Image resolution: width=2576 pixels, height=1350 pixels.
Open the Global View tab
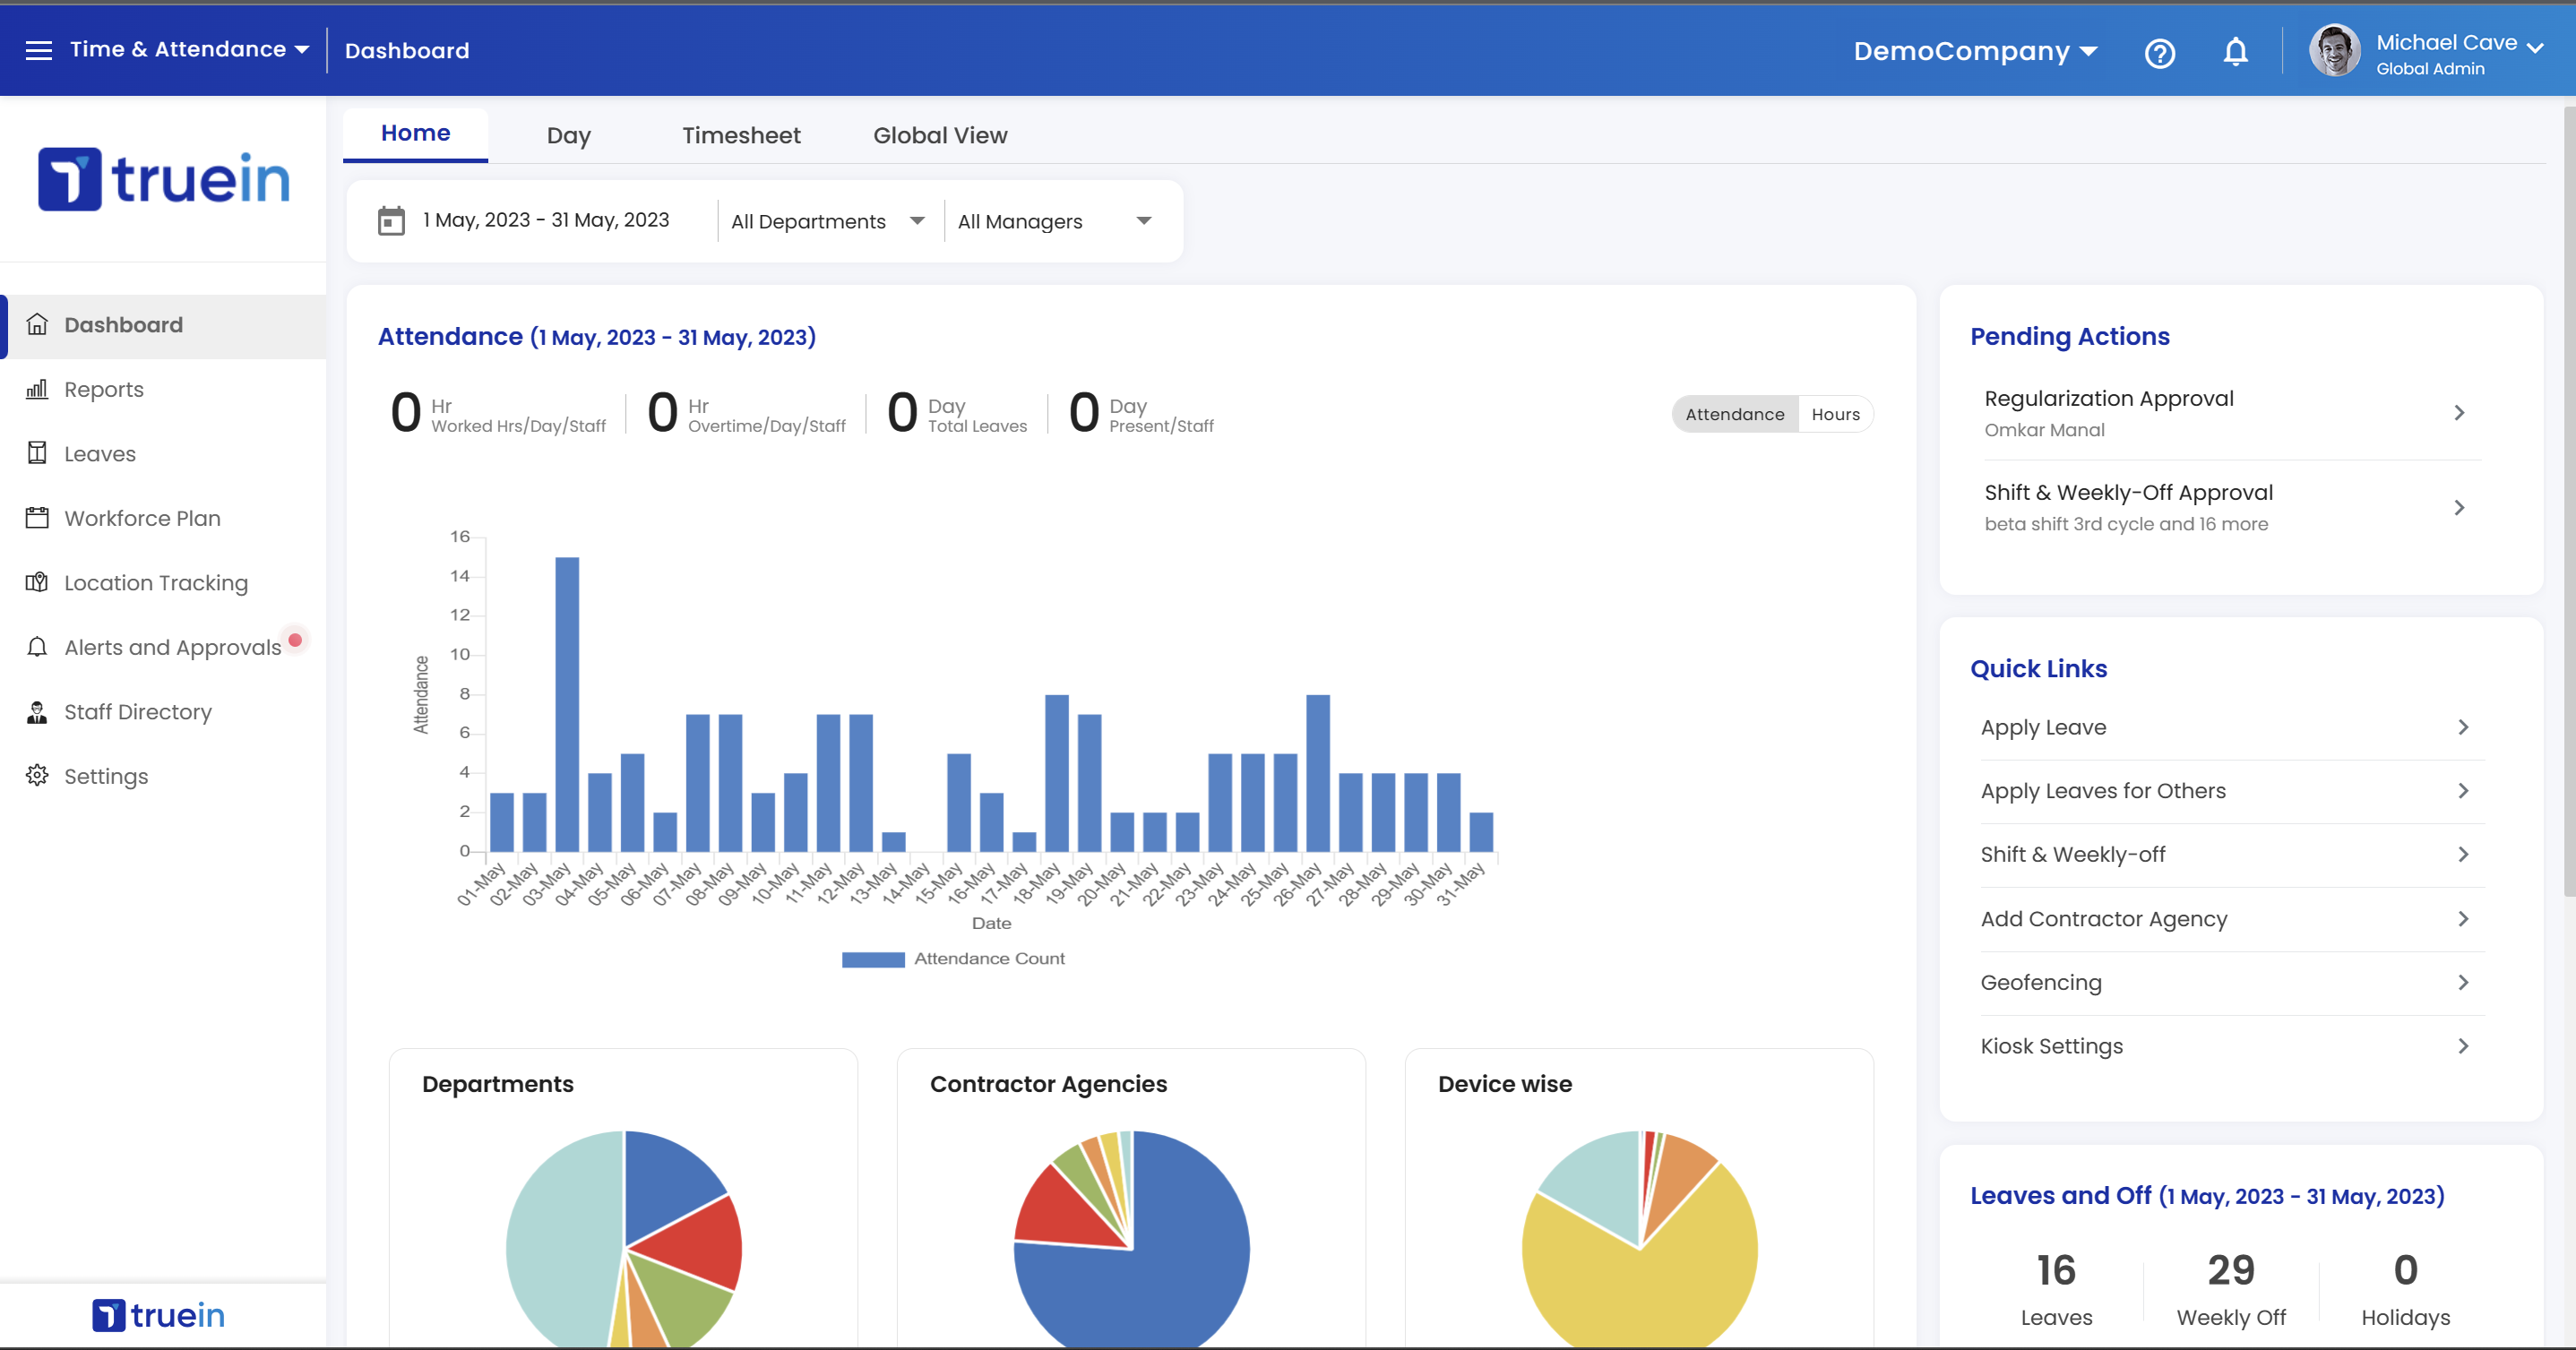(x=939, y=135)
